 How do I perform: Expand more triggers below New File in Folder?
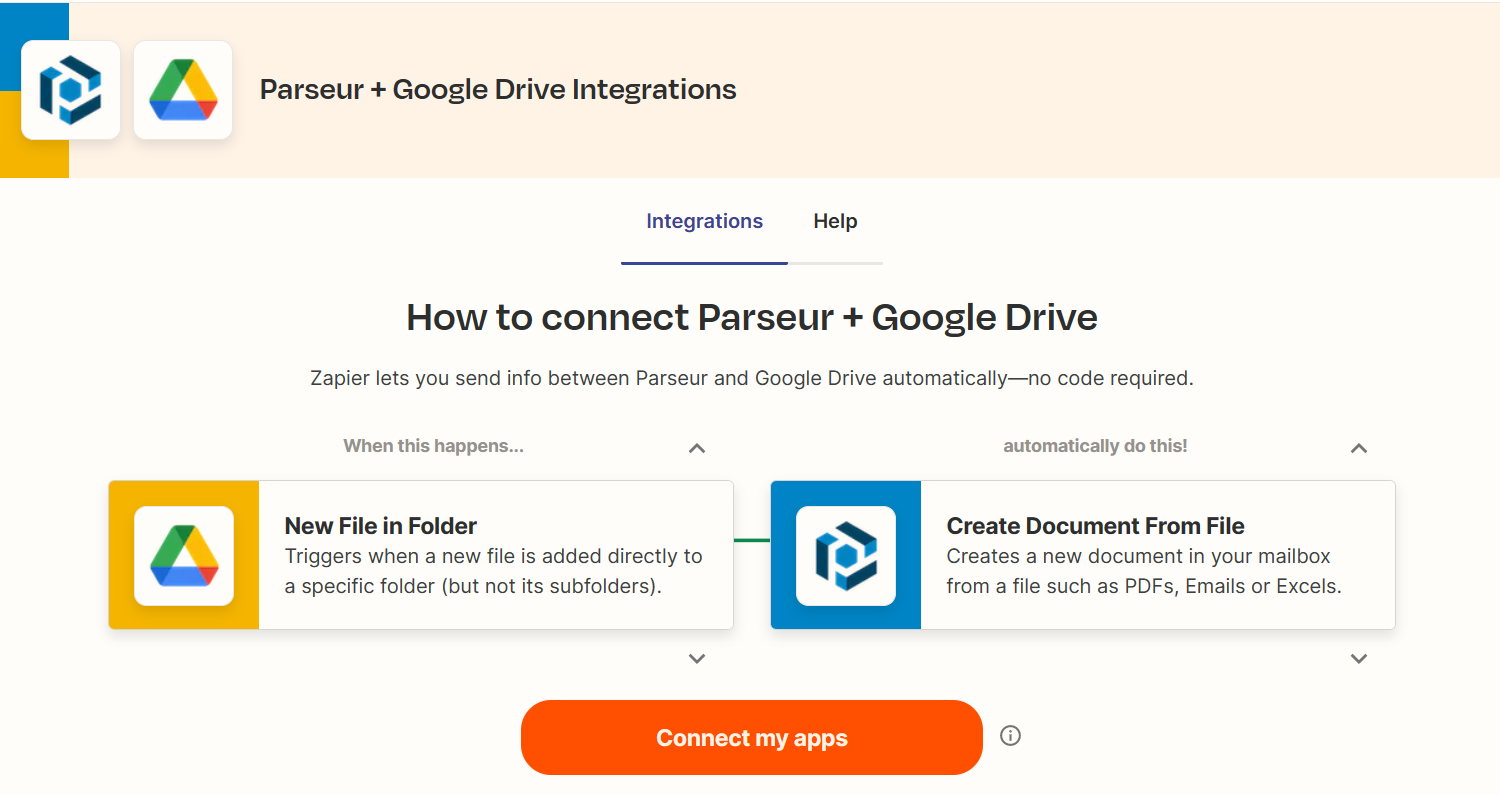click(x=697, y=658)
